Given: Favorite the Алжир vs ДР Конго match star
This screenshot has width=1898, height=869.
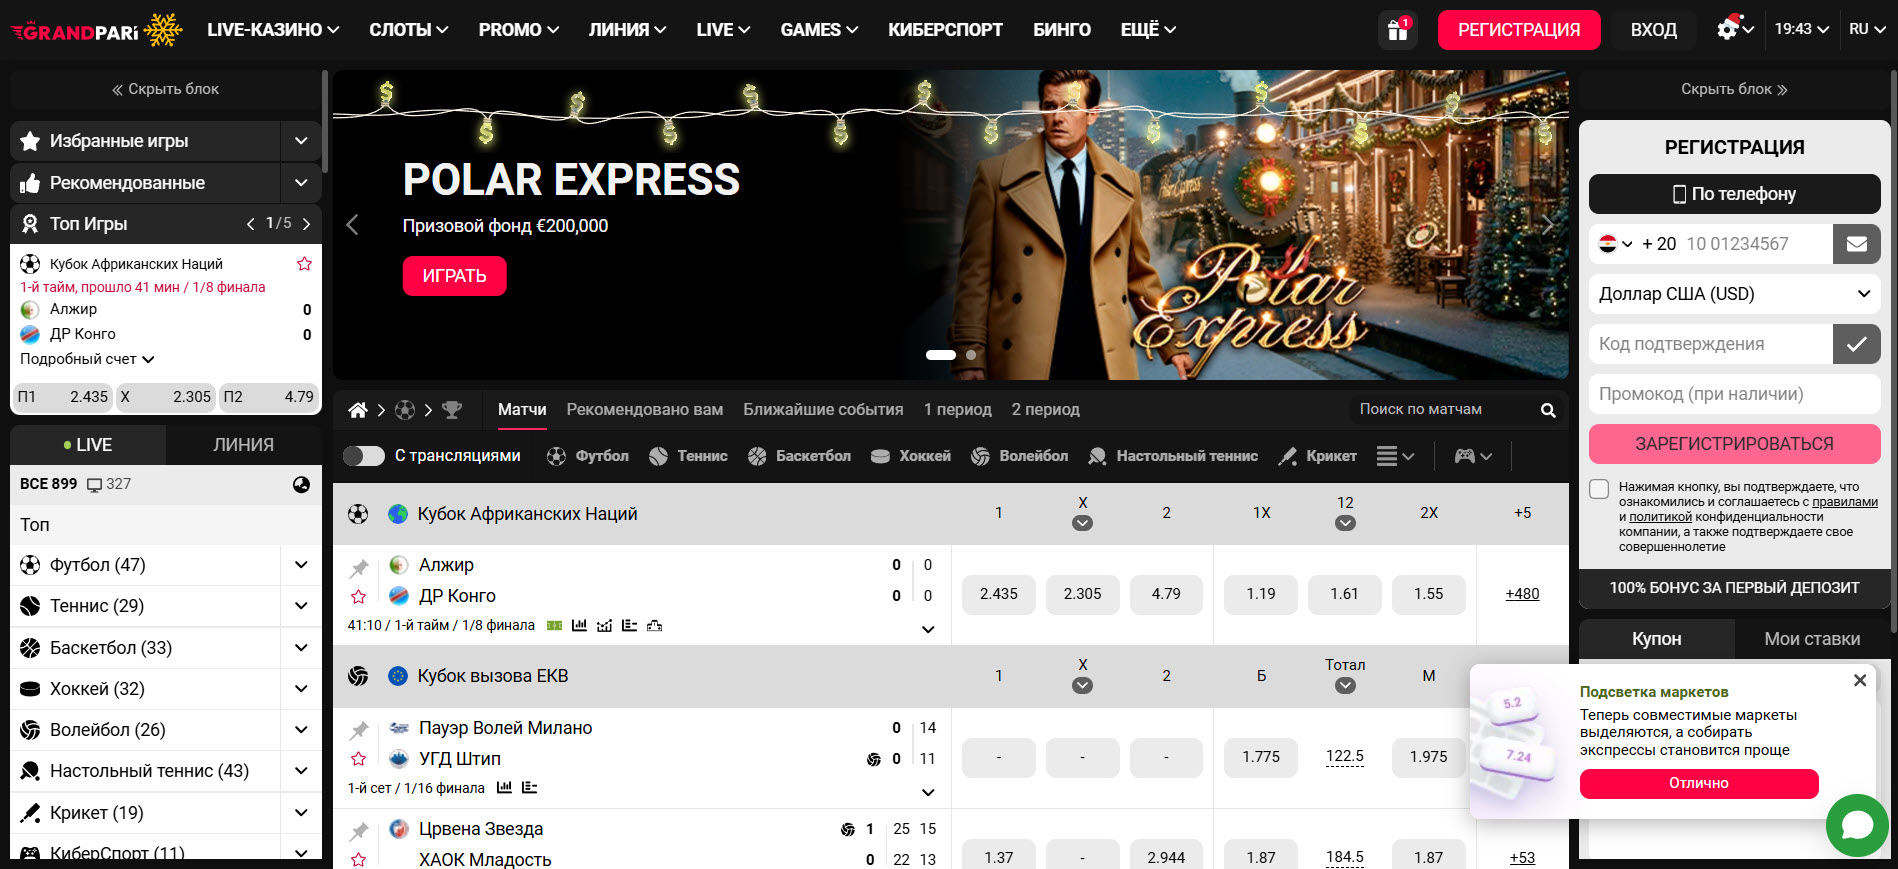Looking at the screenshot, I should click(x=359, y=597).
